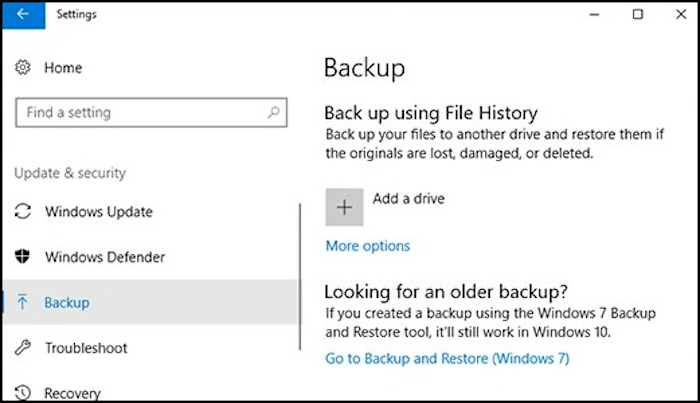Select Windows Update in sidebar
Viewport: 700px width, 403px height.
[x=98, y=212]
